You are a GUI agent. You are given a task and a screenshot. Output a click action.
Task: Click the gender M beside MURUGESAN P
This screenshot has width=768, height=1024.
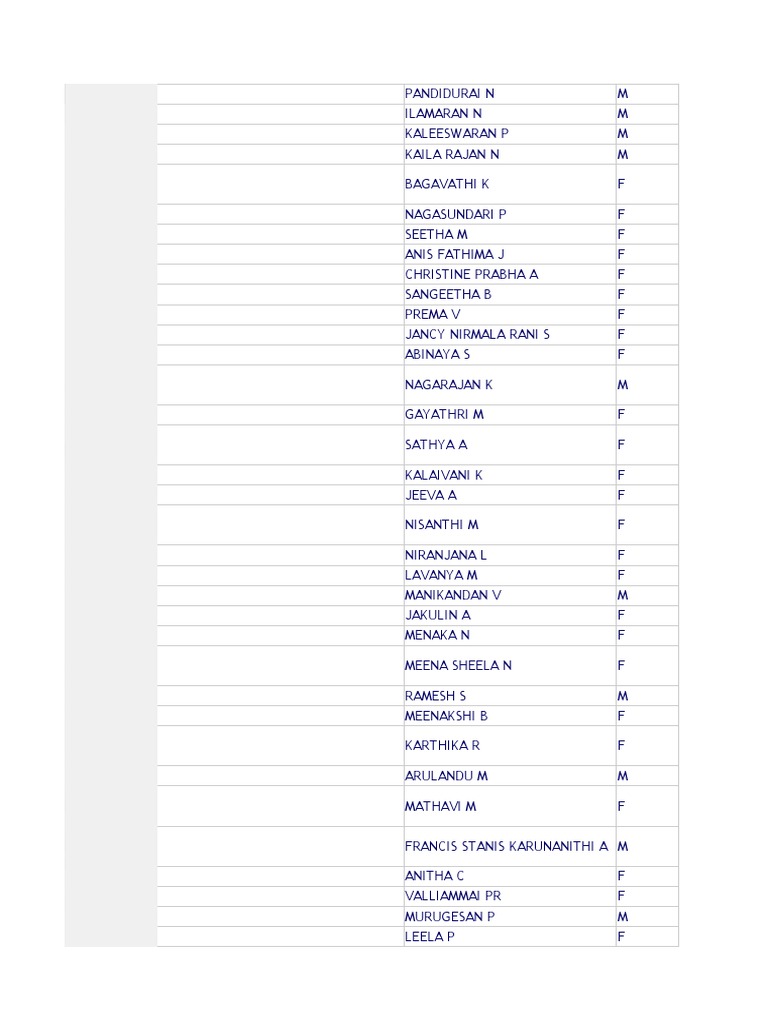click(x=623, y=917)
